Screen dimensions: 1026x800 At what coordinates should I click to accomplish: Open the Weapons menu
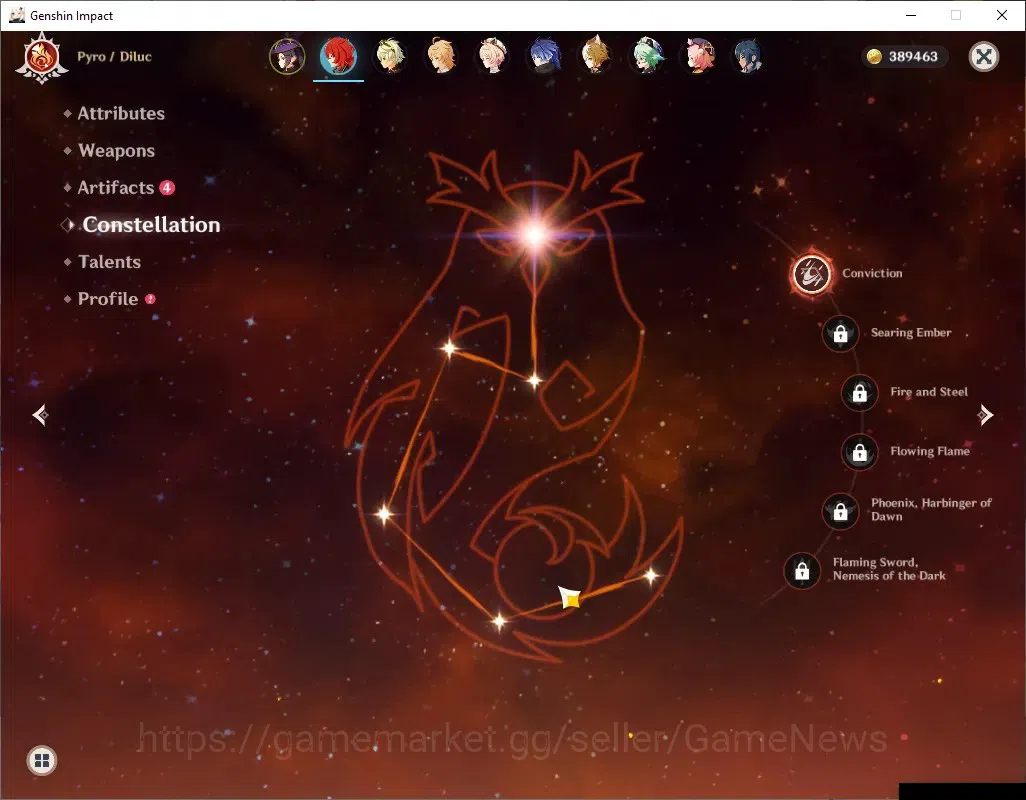click(116, 150)
